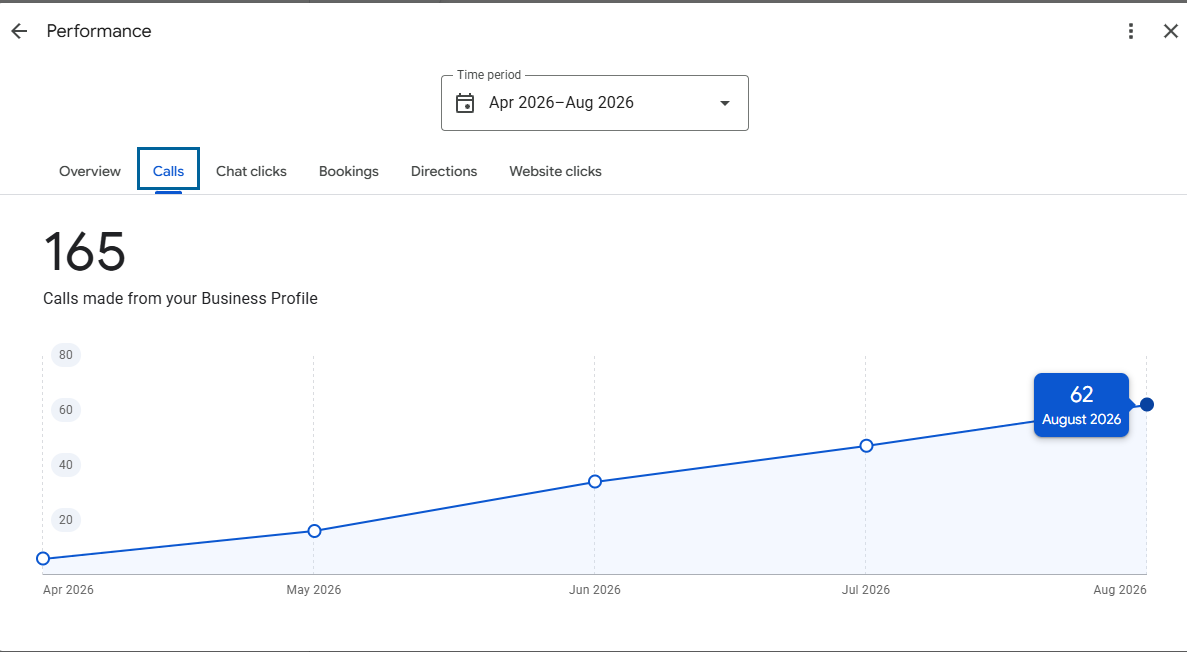Viewport: 1187px width, 652px height.
Task: Click the Aug 2026 x-axis label
Action: pos(1120,590)
